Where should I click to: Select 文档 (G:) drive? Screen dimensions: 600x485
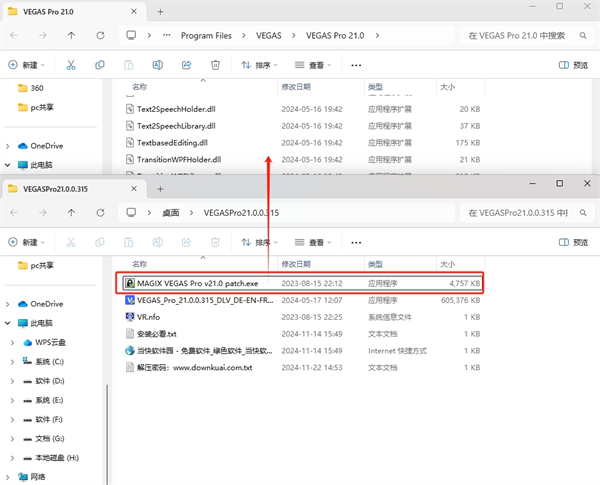pyautogui.click(x=44, y=438)
